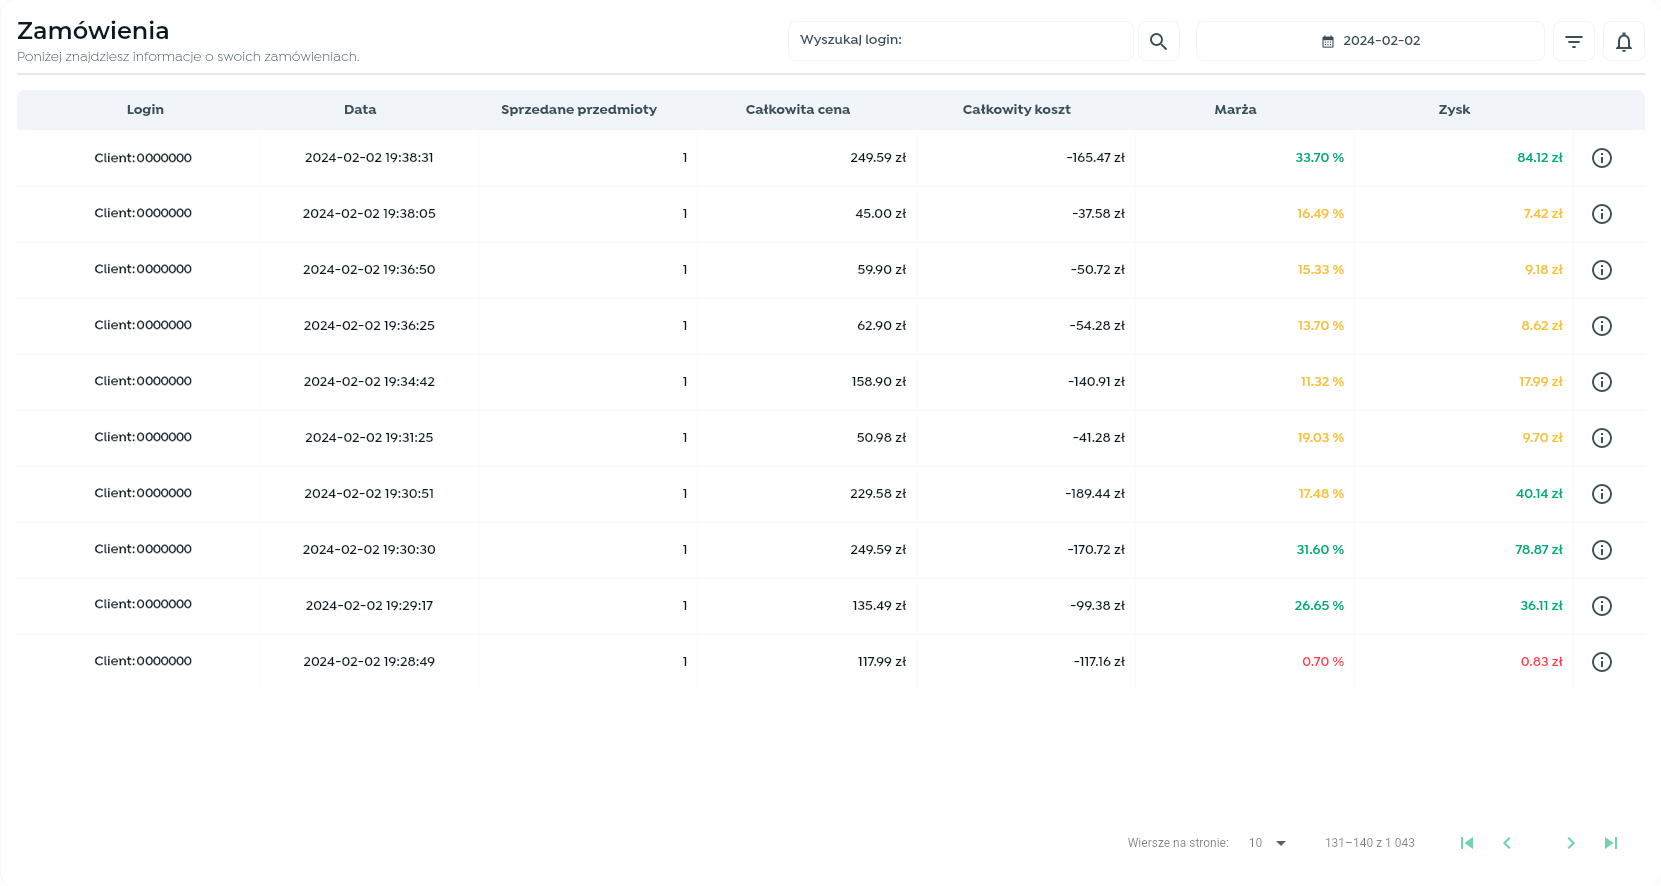Go to next page of orders
Screen dimensions: 1661x886
1571,843
